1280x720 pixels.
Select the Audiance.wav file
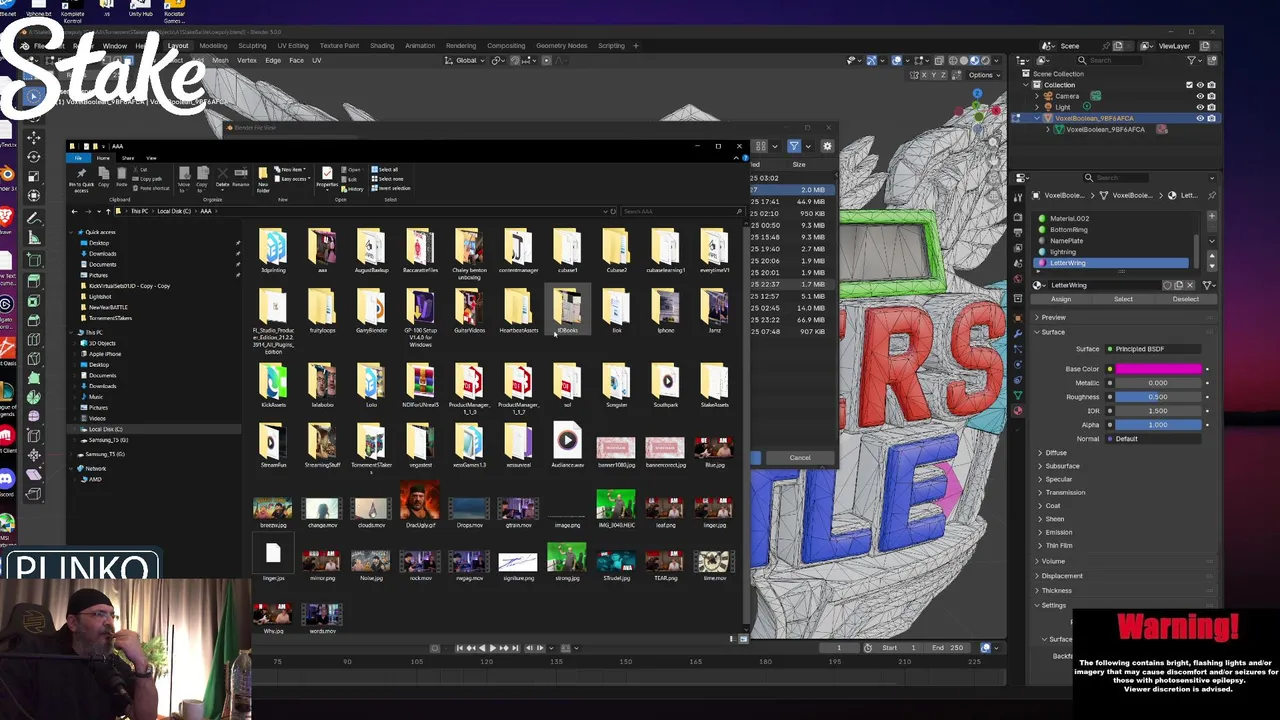coord(567,446)
